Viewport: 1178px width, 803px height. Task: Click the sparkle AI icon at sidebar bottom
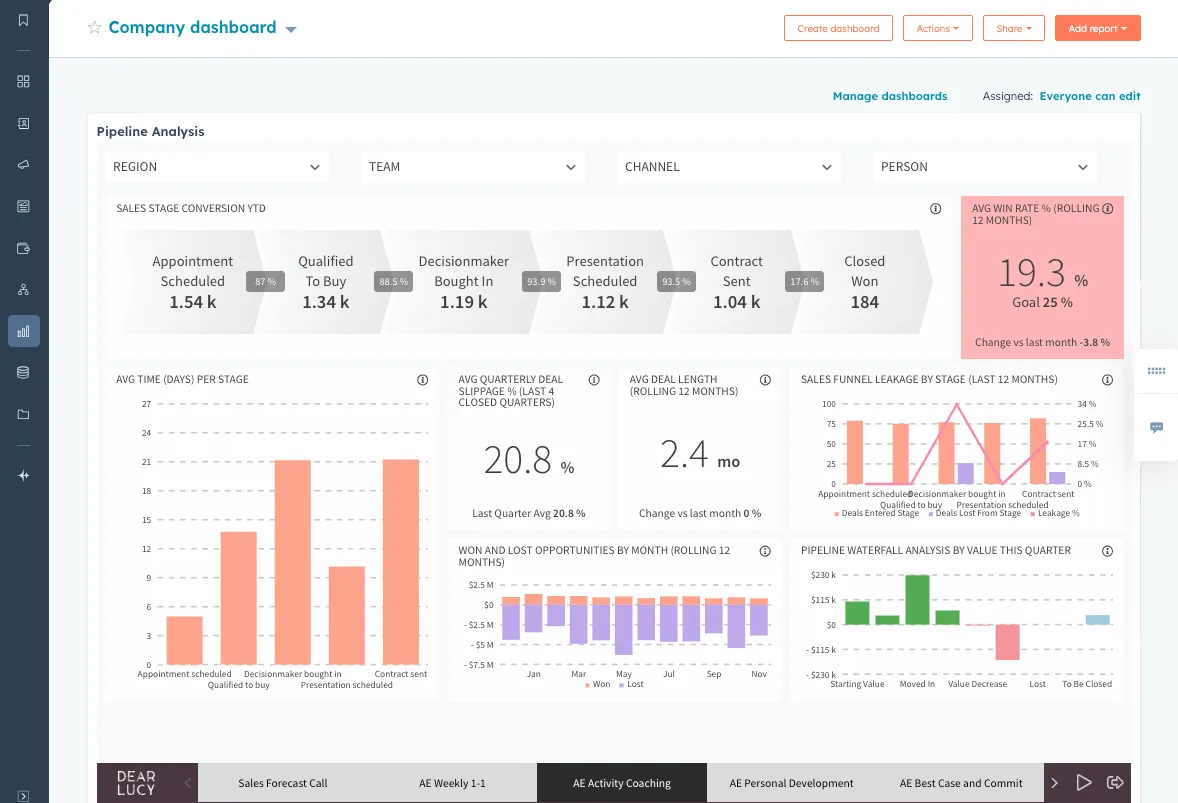coord(23,476)
